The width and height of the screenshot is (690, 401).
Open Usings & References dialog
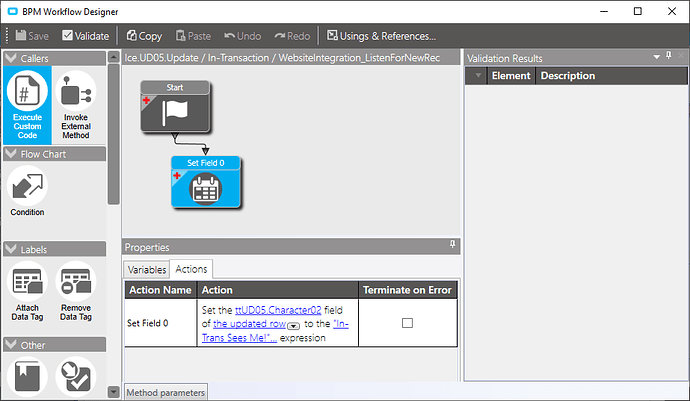[x=381, y=36]
